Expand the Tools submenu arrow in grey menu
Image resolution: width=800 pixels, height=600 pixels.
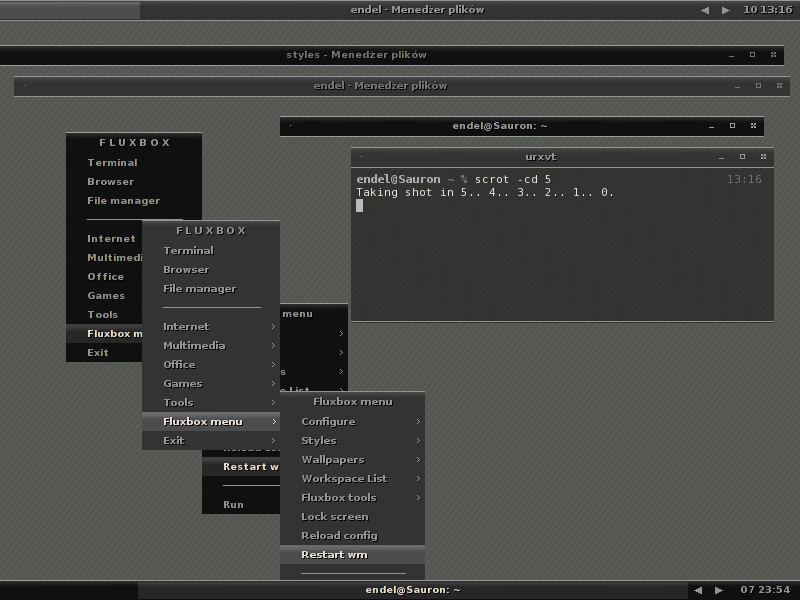pos(273,403)
